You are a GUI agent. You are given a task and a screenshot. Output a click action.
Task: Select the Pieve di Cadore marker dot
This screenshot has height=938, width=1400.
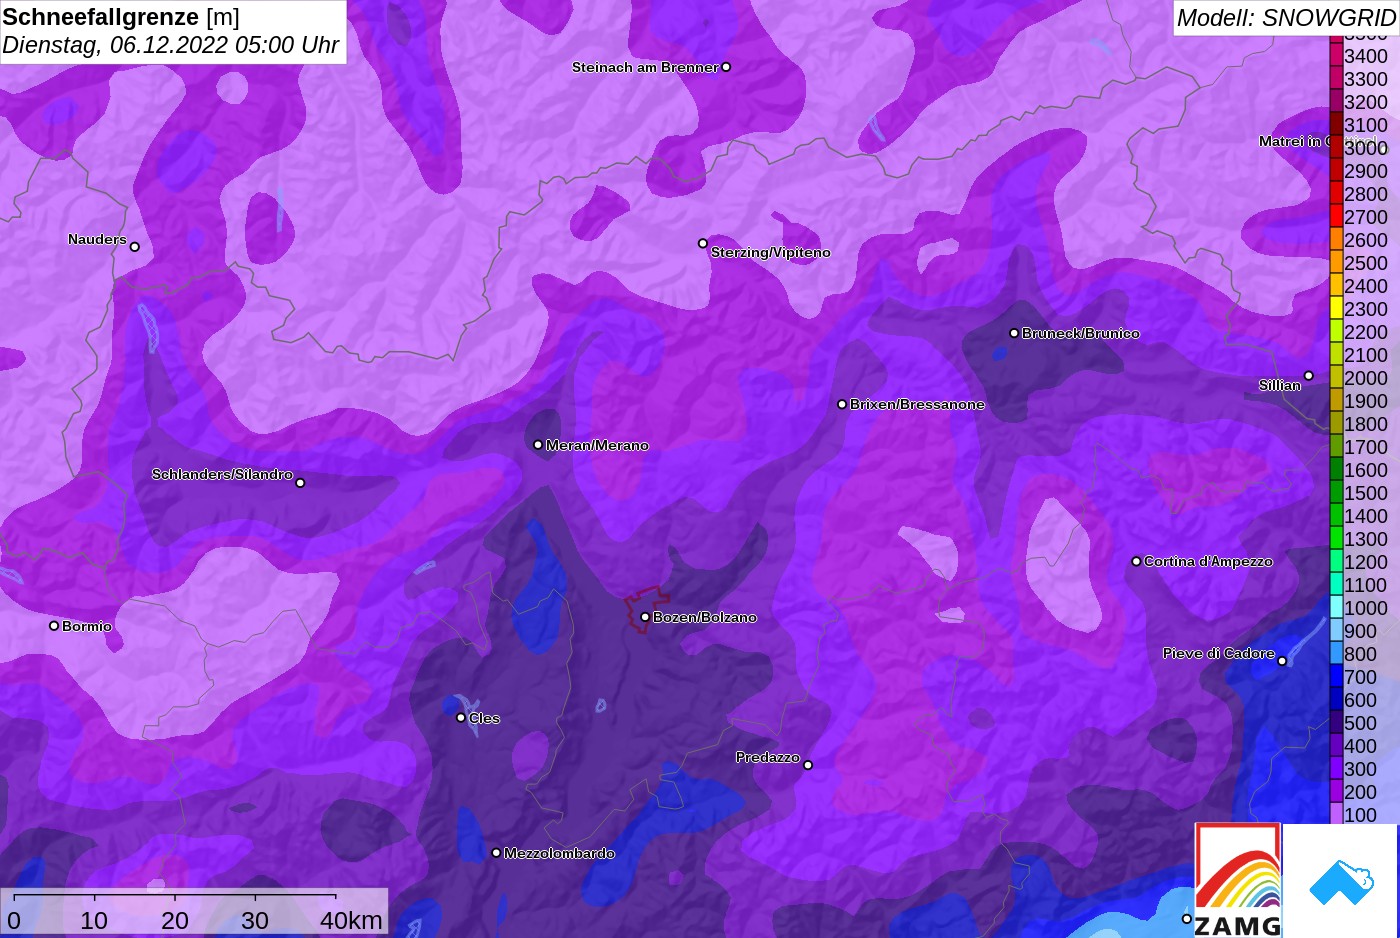[1282, 661]
